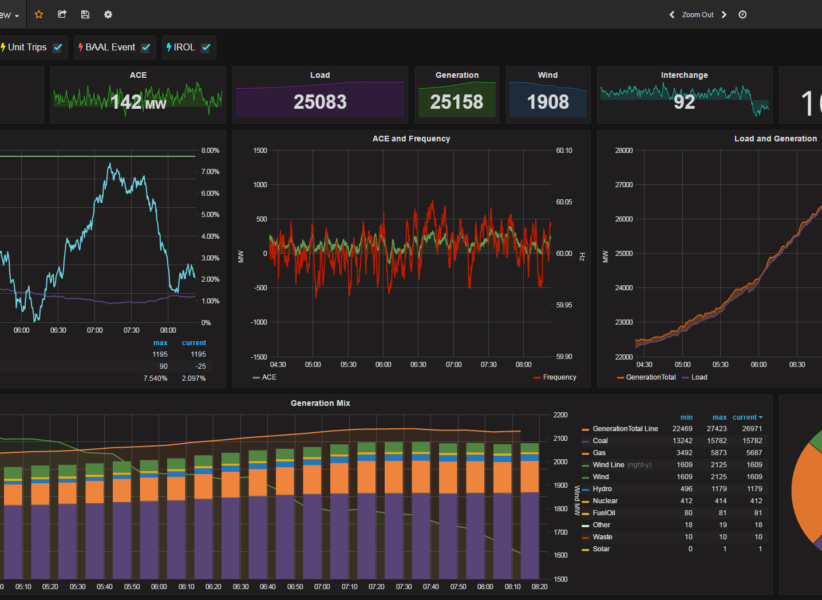Click Hydro legend color swatch
Viewport: 822px width, 600px height.
(x=586, y=489)
